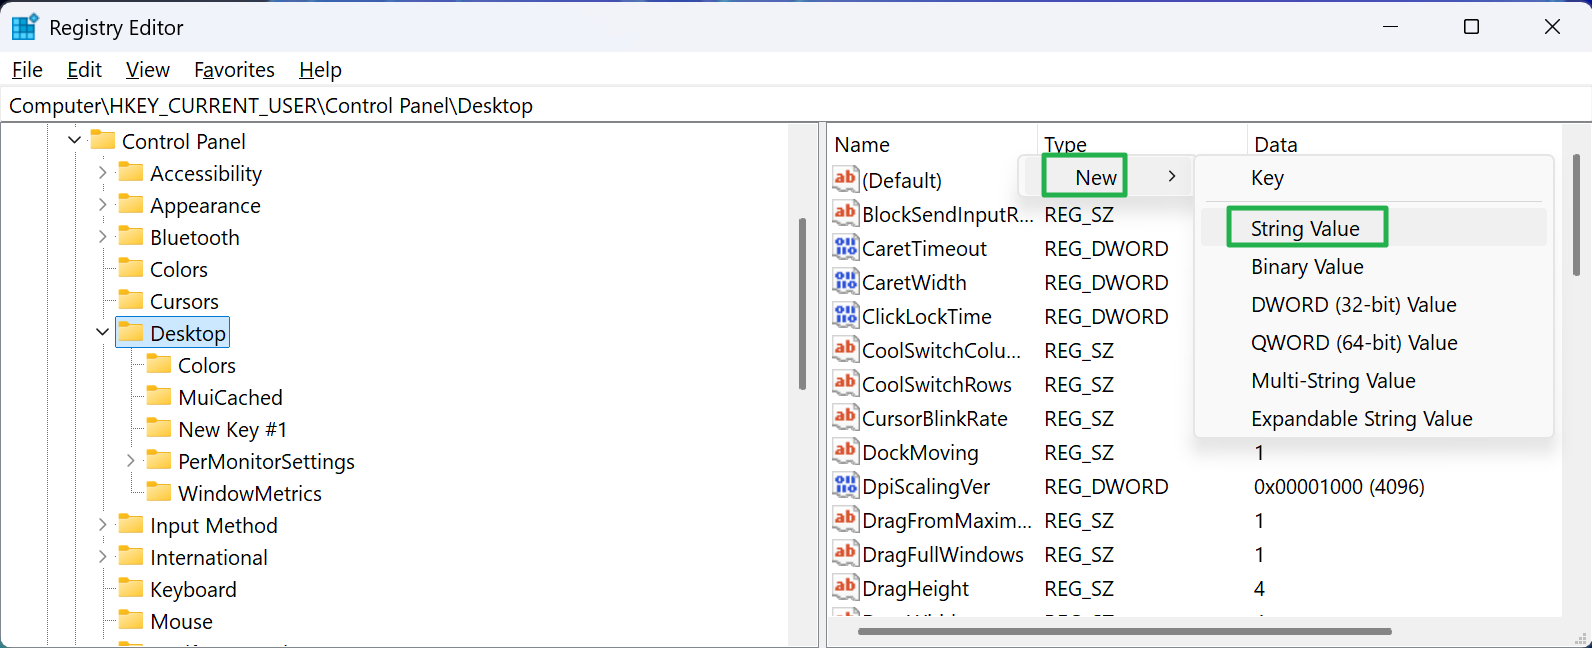Click the DragHeight string icon
The height and width of the screenshot is (648, 1592).
[846, 587]
